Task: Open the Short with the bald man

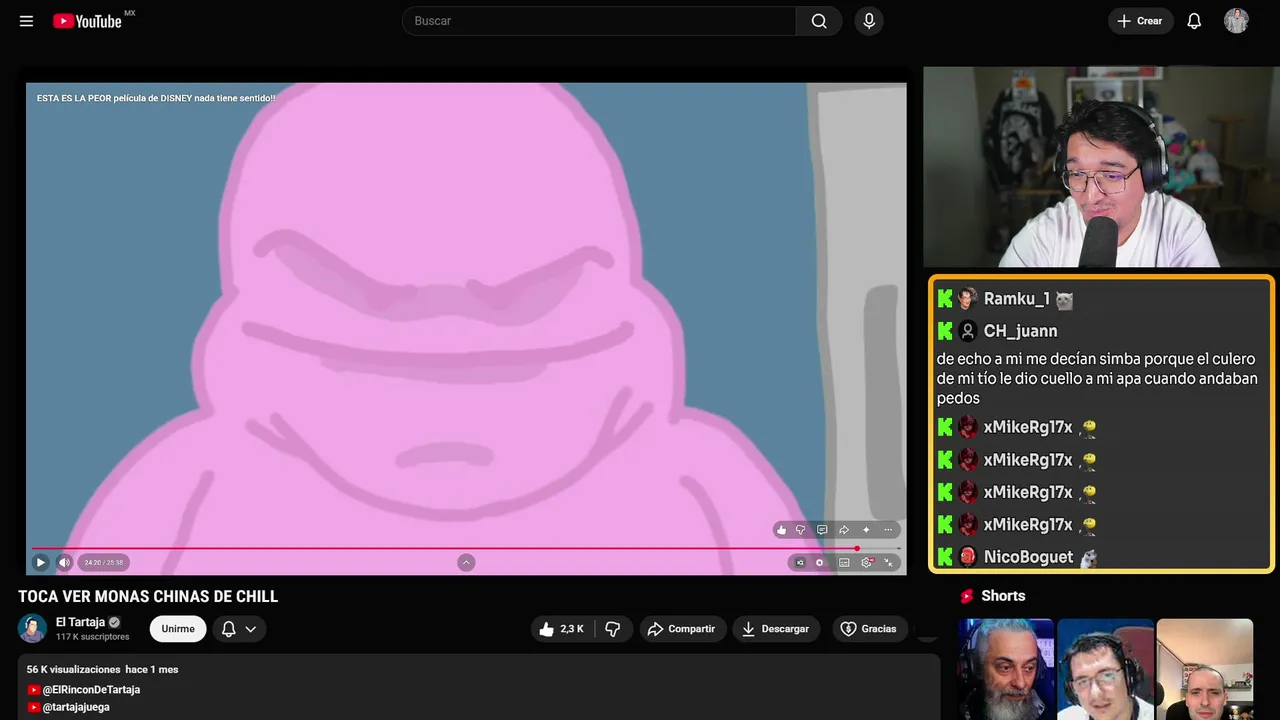Action: tap(1204, 669)
